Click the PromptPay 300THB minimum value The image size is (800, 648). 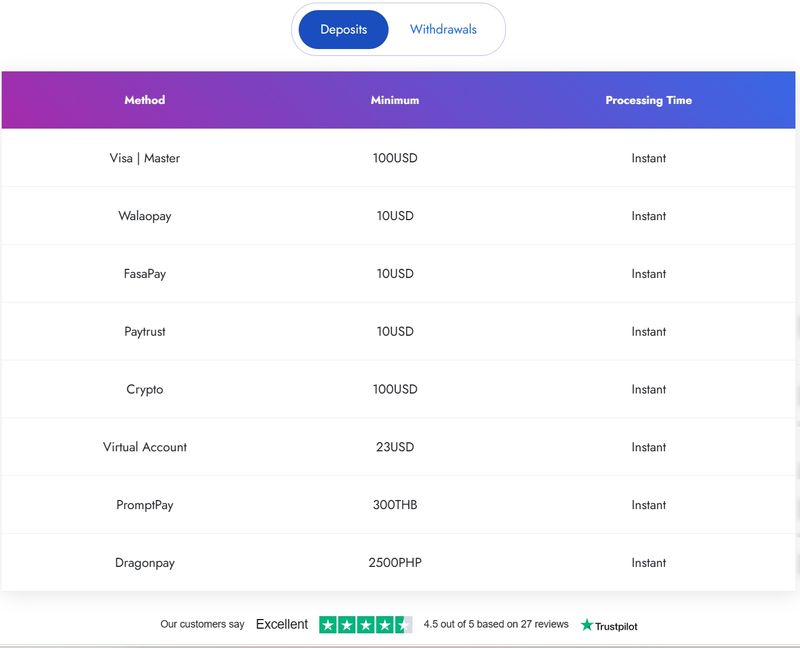click(x=395, y=505)
